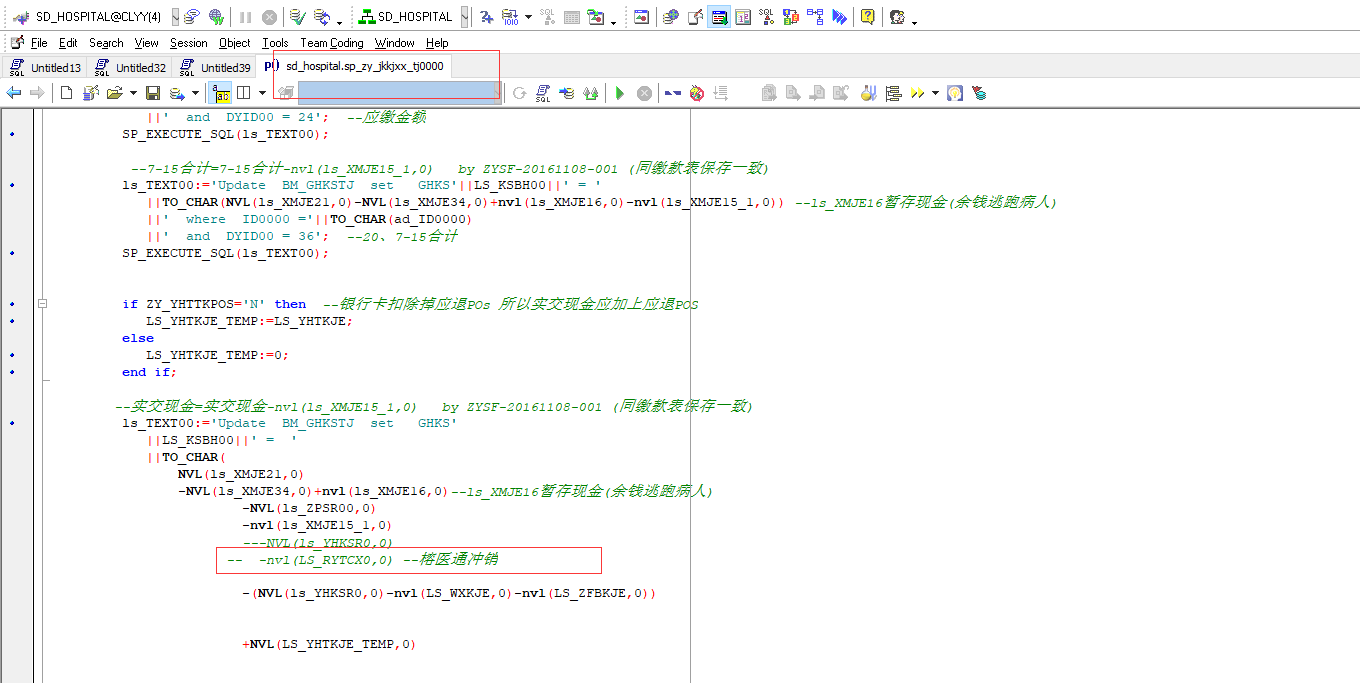
Task: Click the flask test icon
Action: point(868,93)
